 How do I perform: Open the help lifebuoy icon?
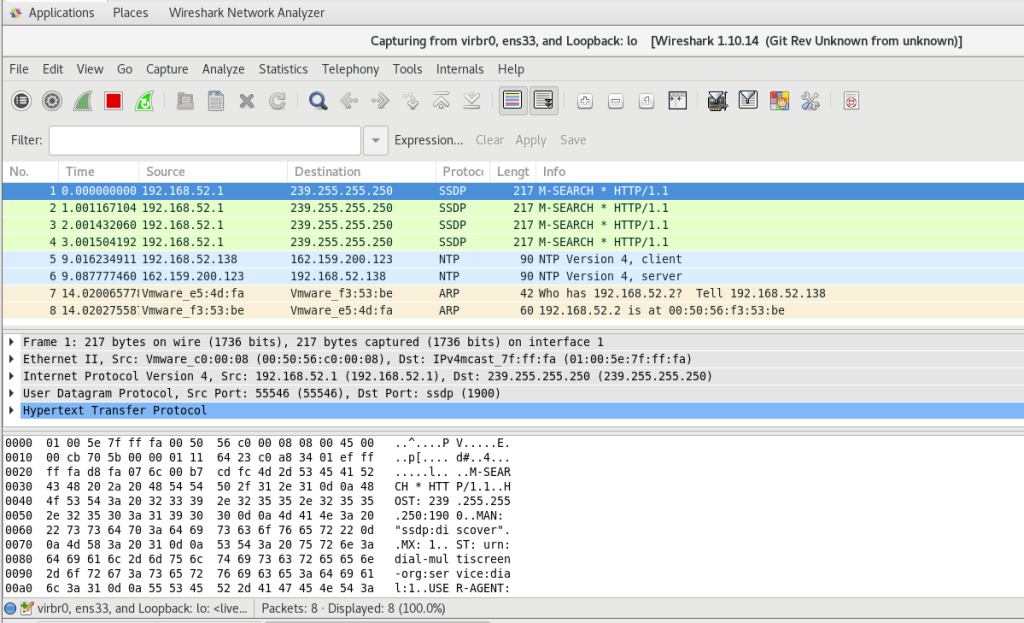(x=851, y=101)
